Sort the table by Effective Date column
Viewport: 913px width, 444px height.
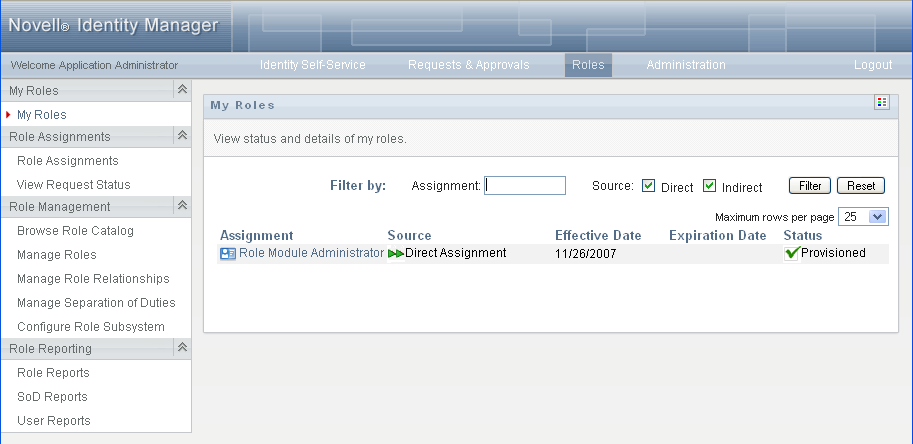[x=598, y=236]
